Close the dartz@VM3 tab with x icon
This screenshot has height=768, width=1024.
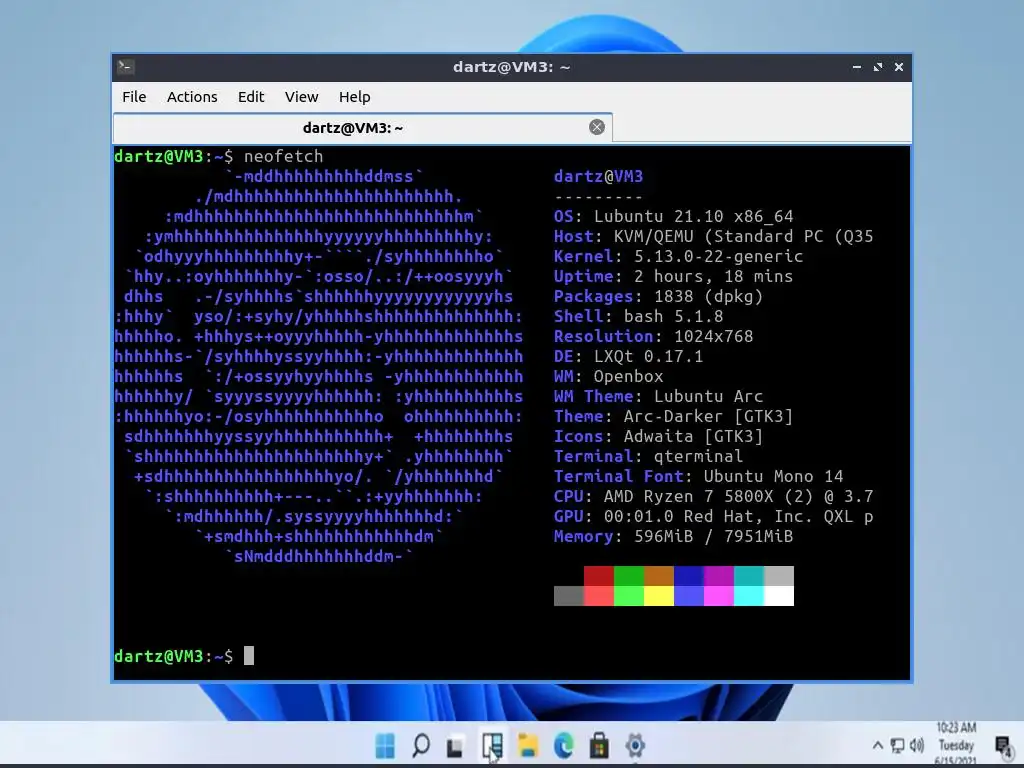[596, 127]
